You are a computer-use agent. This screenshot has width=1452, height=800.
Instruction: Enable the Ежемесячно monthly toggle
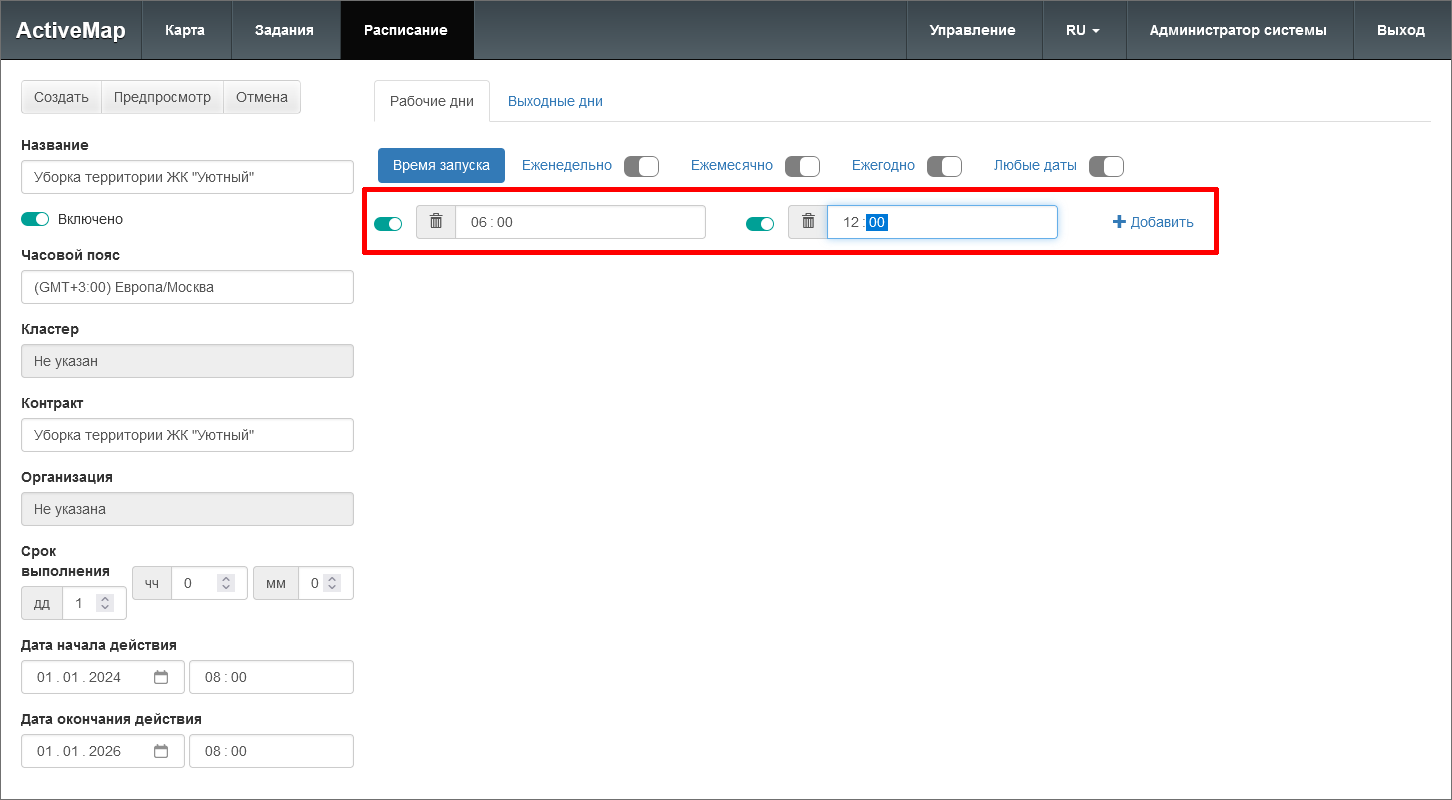tap(802, 166)
